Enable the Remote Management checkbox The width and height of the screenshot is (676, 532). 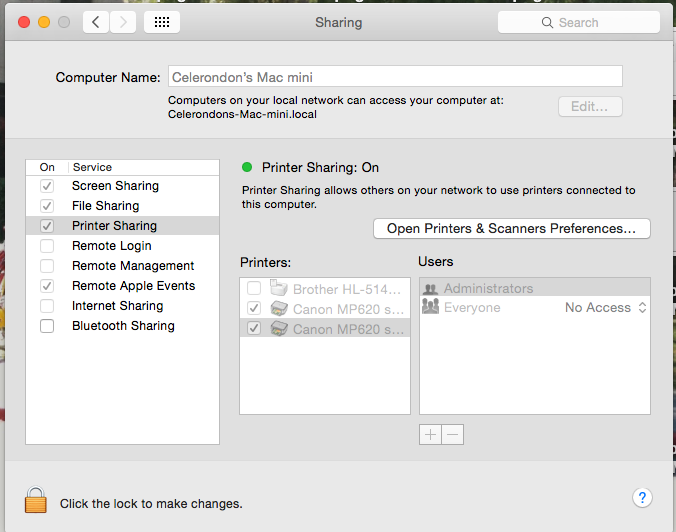47,266
